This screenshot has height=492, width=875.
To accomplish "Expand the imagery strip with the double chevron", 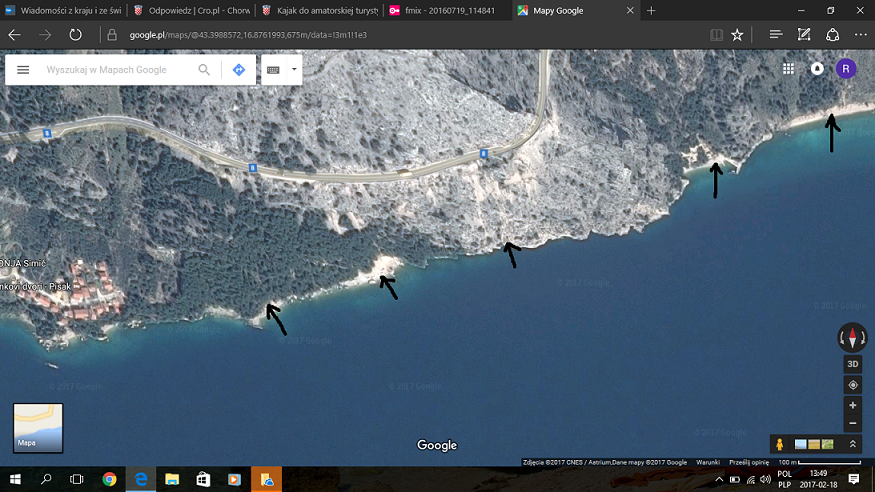I will coord(853,444).
